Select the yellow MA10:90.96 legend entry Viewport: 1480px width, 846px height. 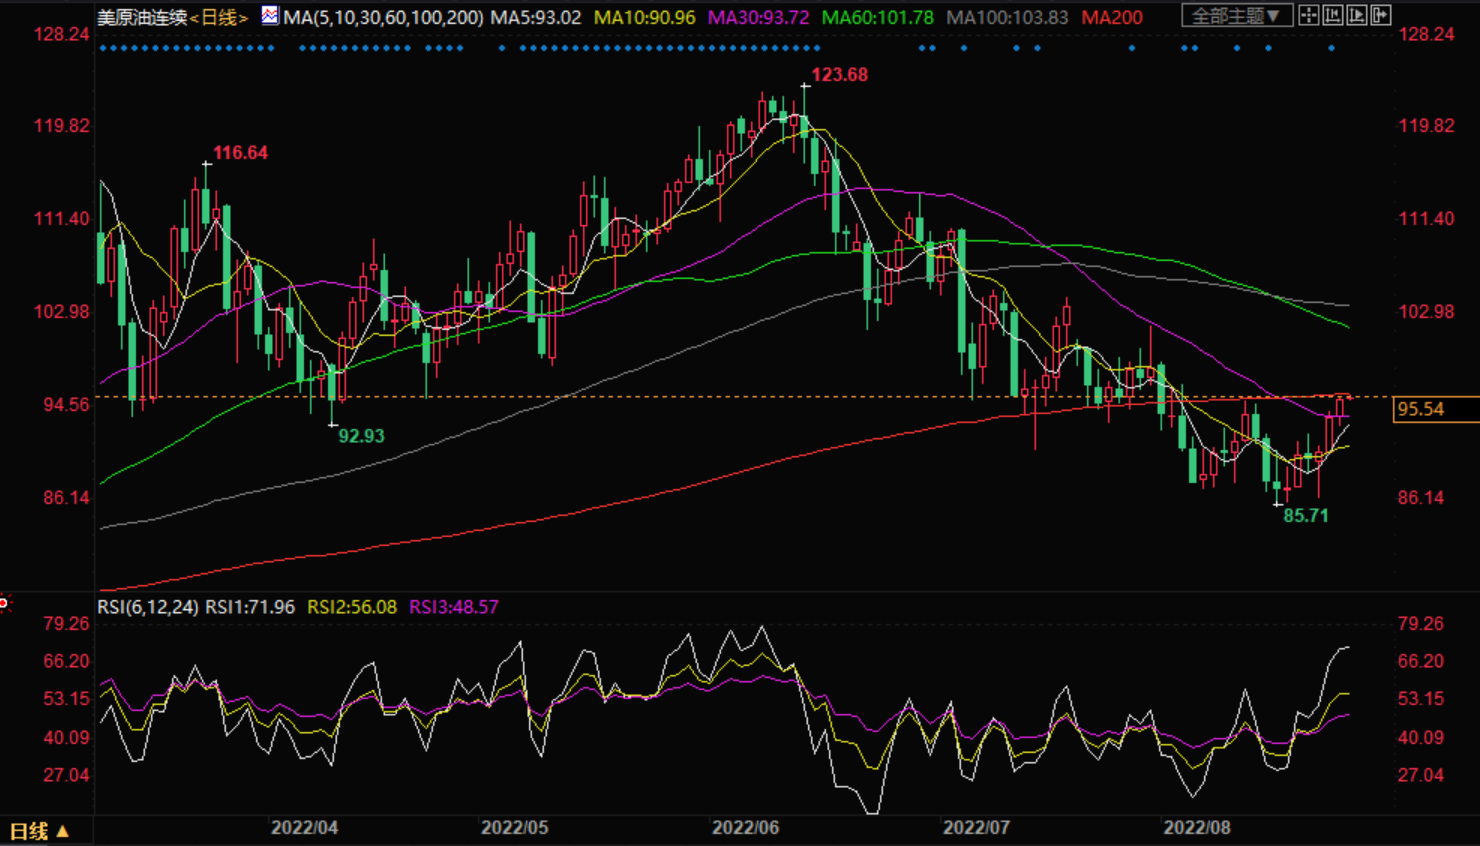point(645,18)
